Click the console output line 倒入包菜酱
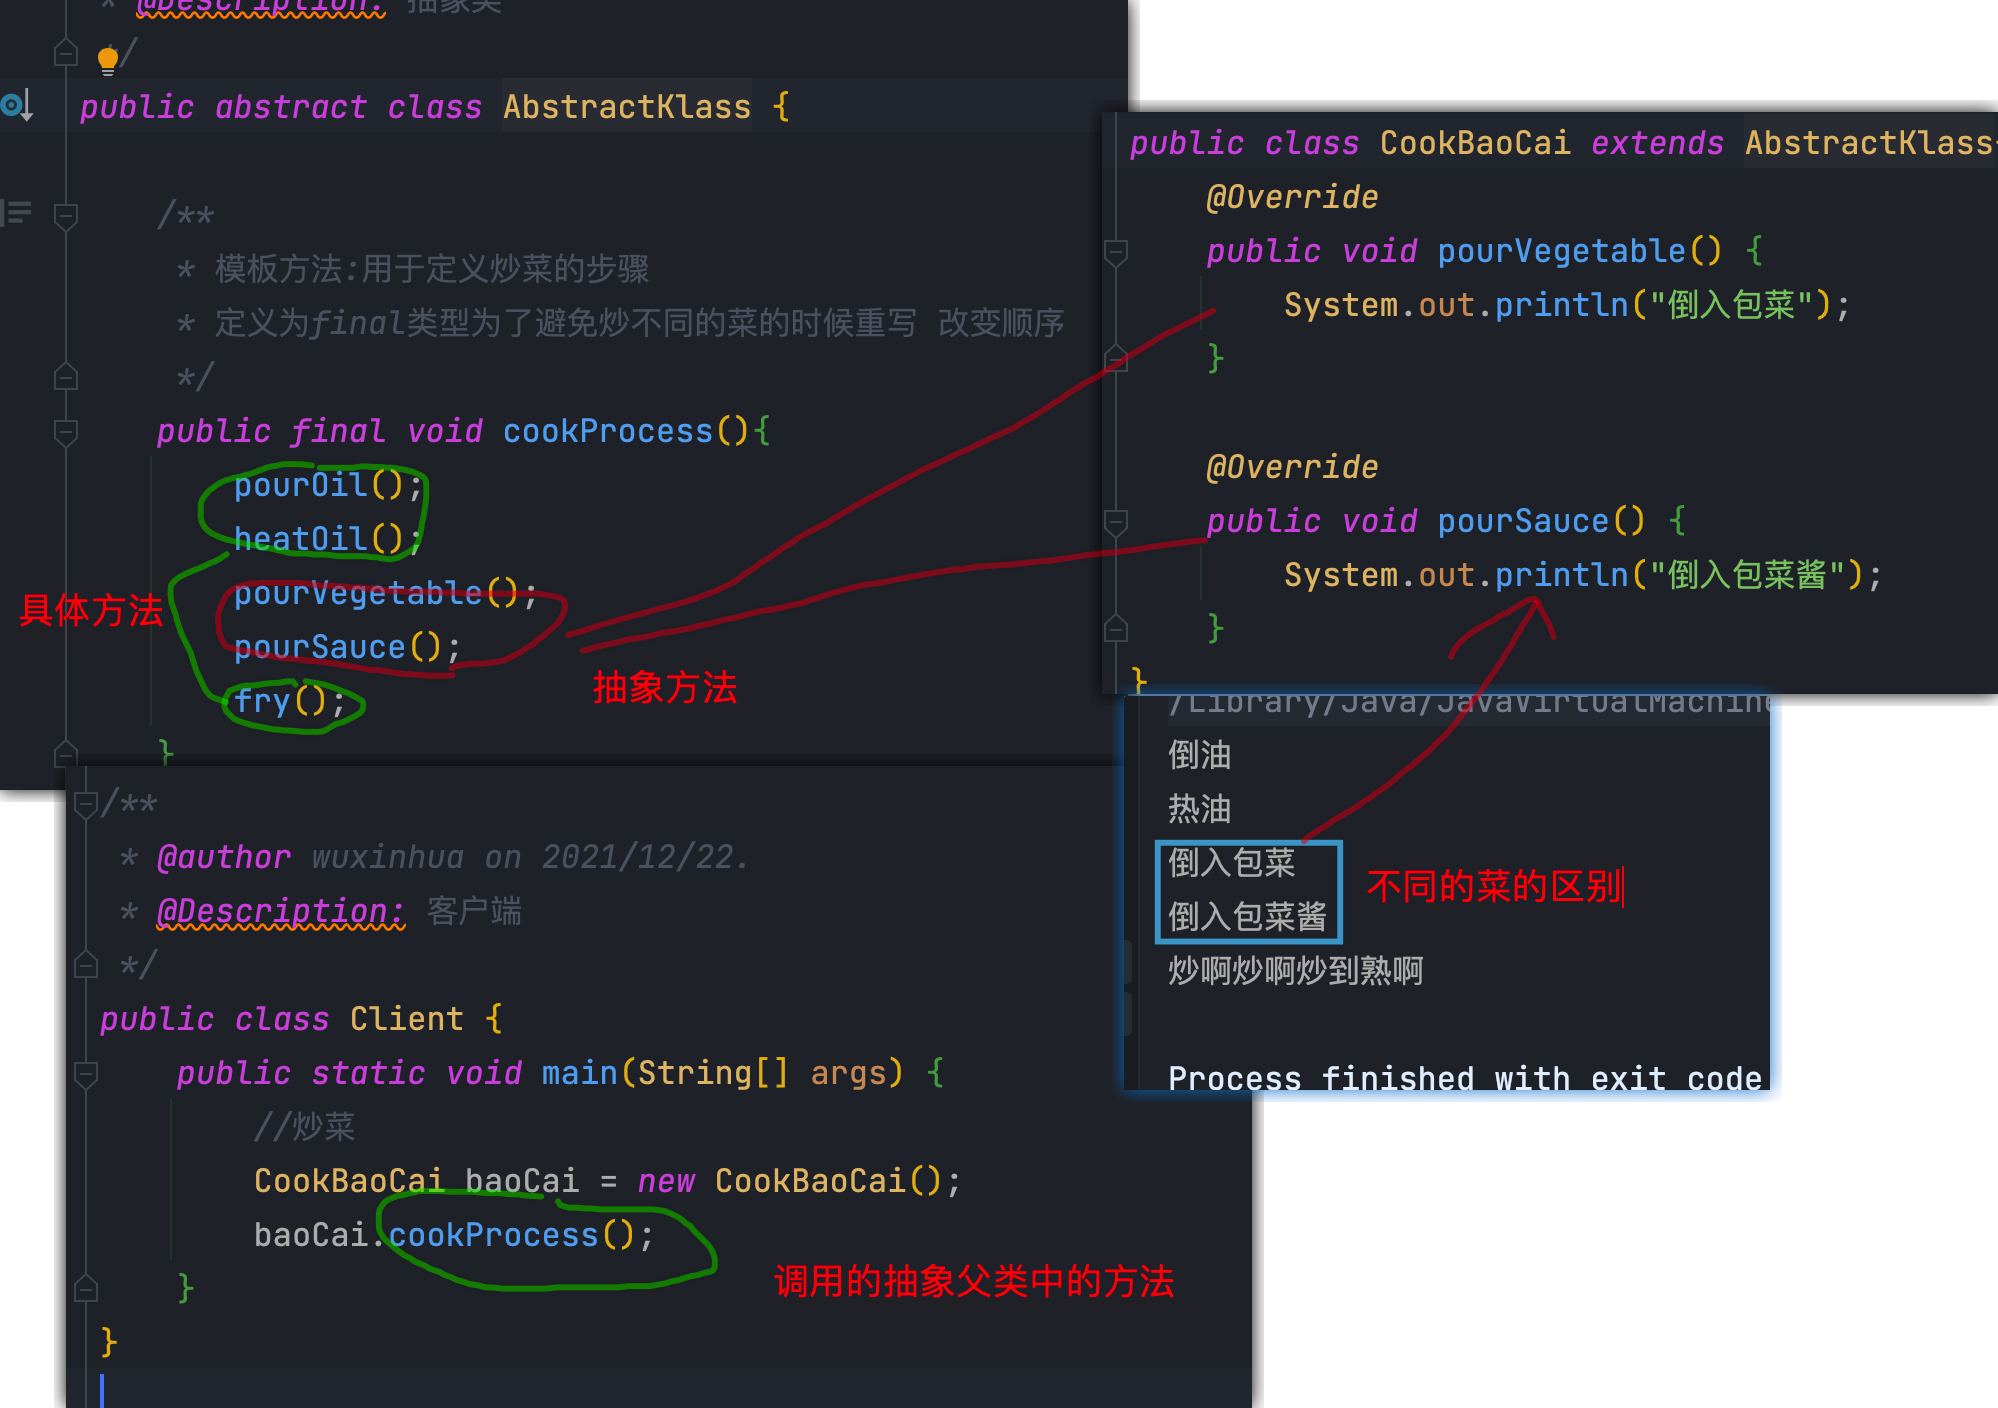This screenshot has width=1998, height=1408. (1247, 916)
